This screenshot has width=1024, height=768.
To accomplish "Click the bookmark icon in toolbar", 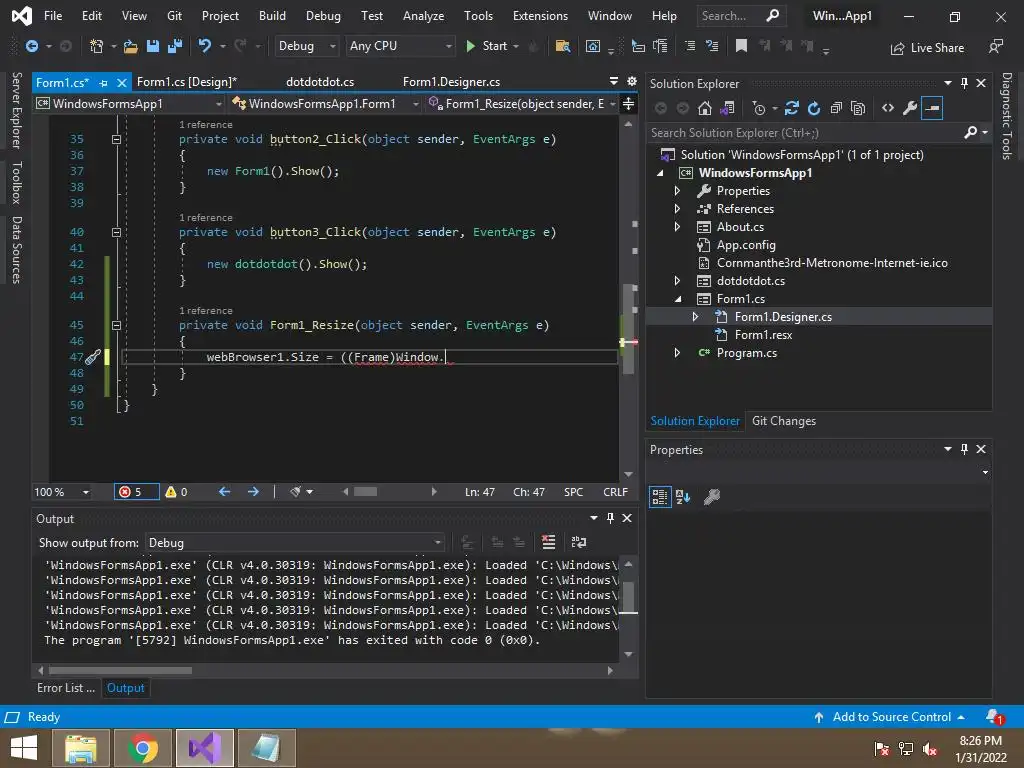I will [x=741, y=46].
